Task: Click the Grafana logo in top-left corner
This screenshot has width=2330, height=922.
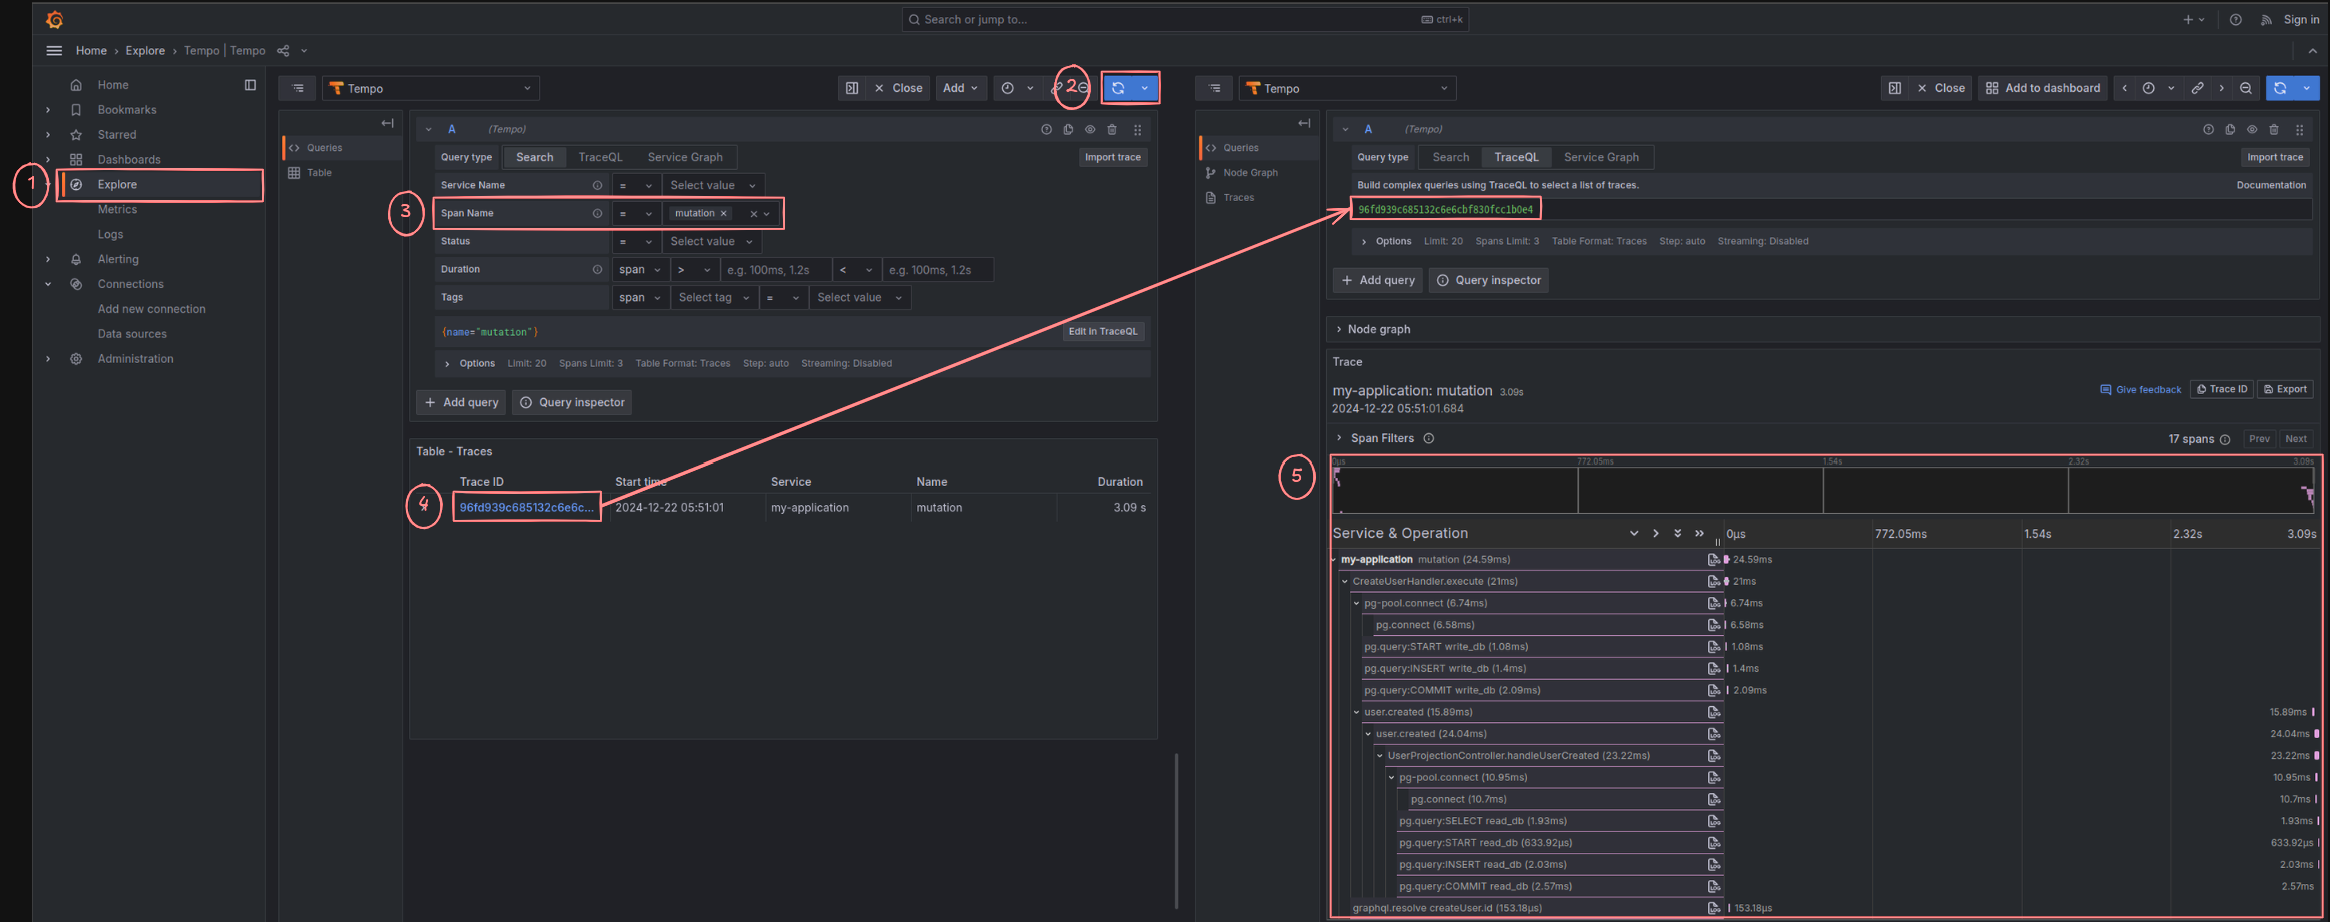Action: 55,19
